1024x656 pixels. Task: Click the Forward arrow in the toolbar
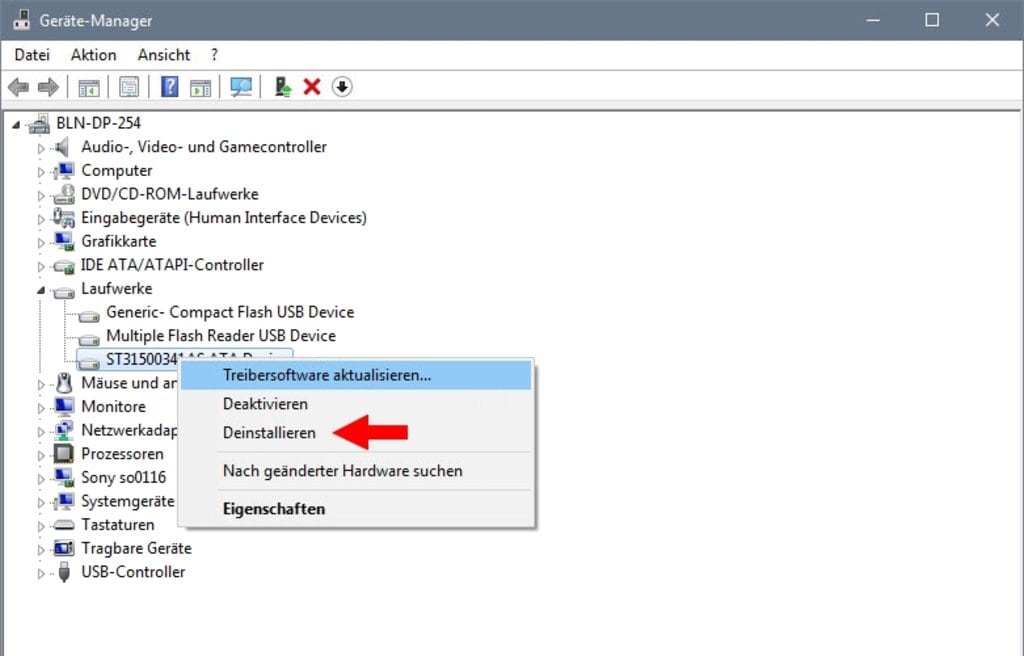(48, 87)
